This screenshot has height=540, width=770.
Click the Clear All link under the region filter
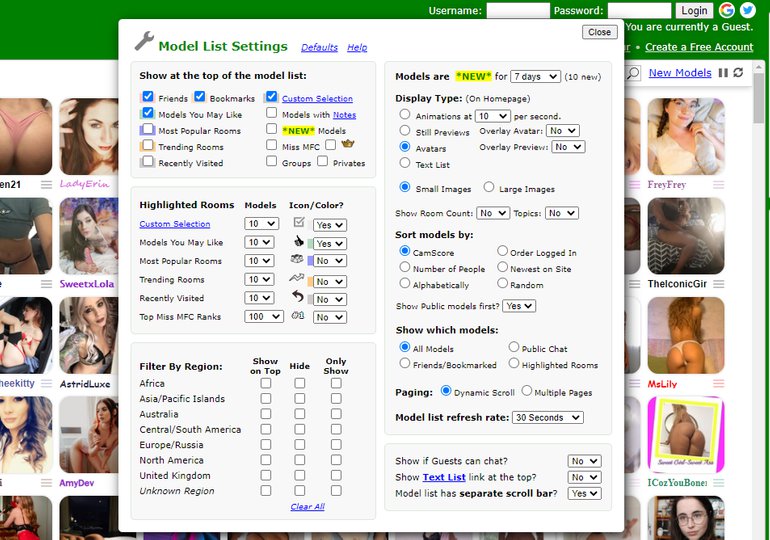tap(307, 507)
